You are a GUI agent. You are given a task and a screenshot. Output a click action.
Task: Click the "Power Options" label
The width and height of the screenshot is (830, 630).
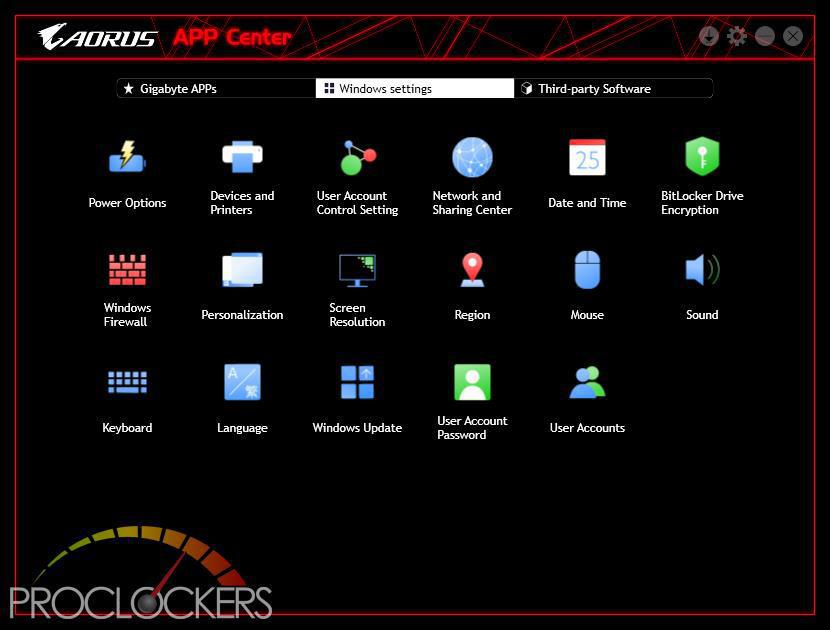pos(127,203)
